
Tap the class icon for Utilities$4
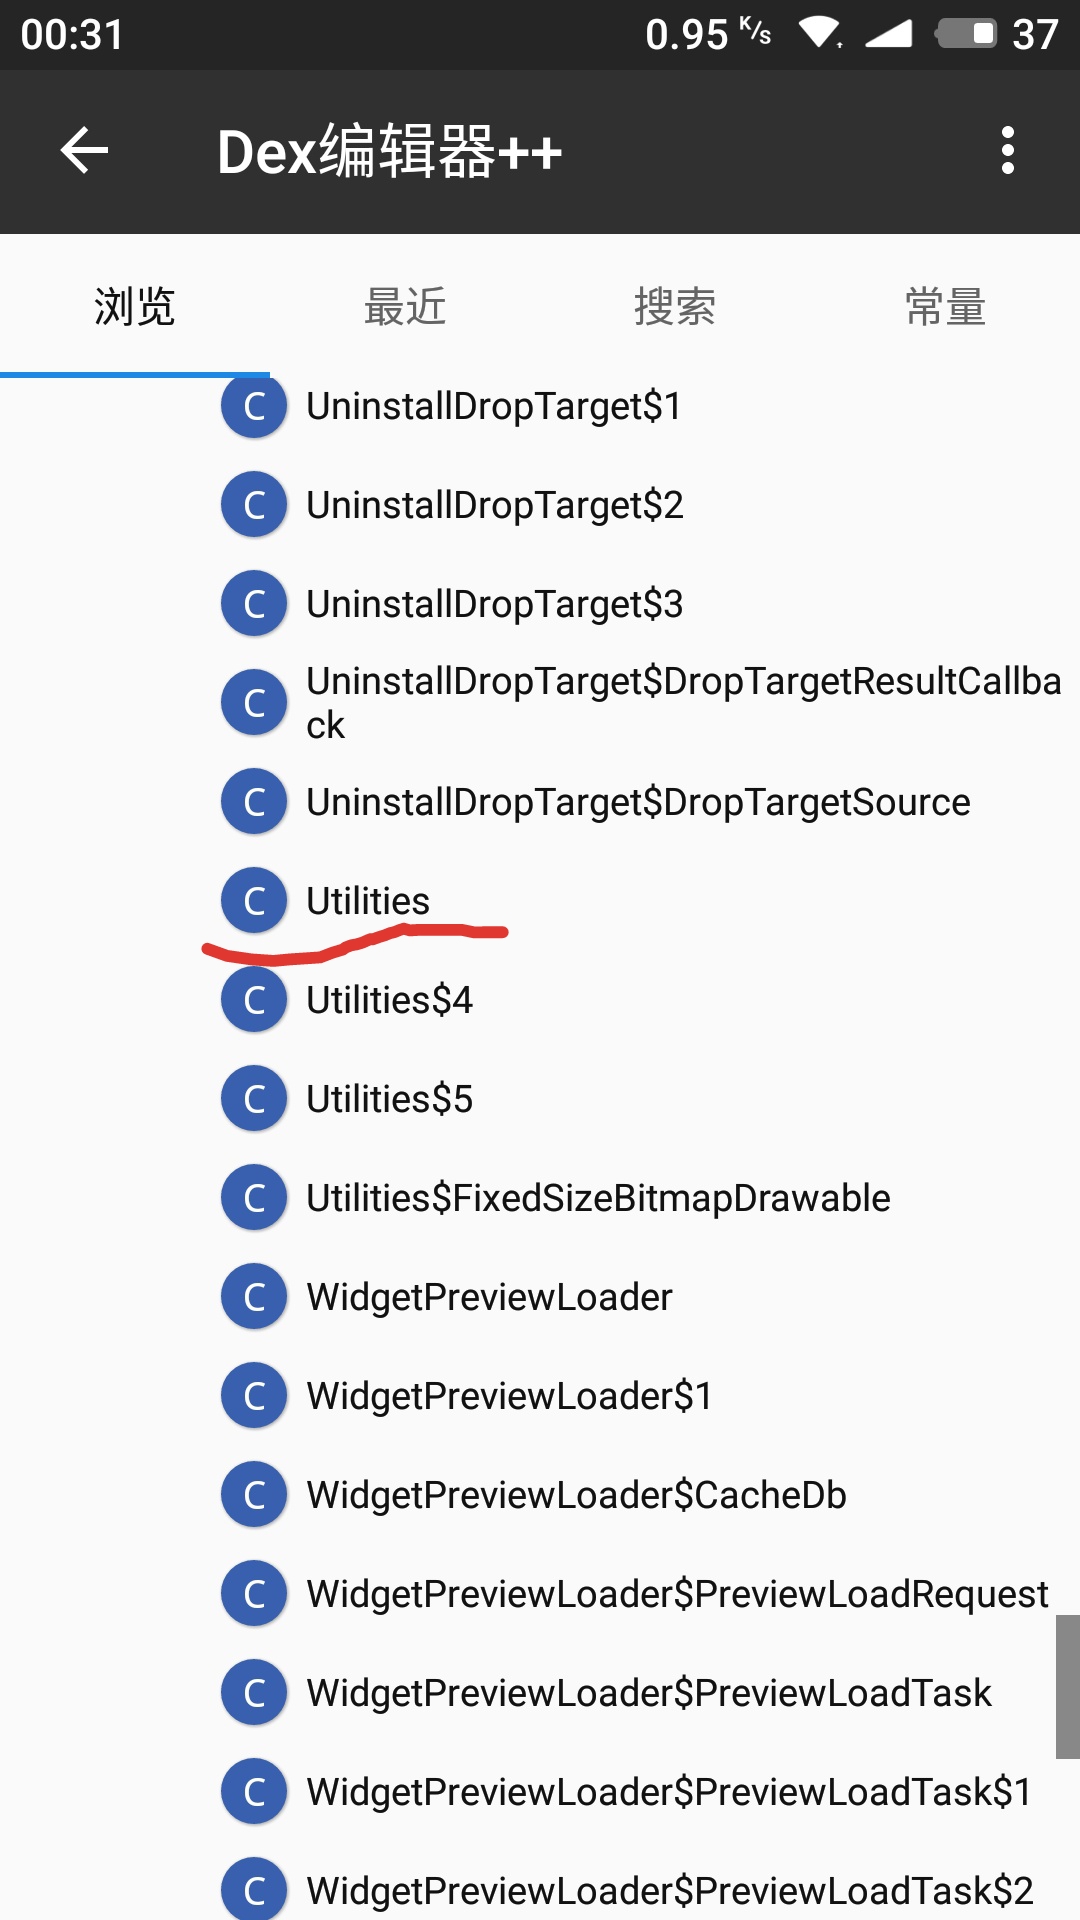[x=254, y=999]
